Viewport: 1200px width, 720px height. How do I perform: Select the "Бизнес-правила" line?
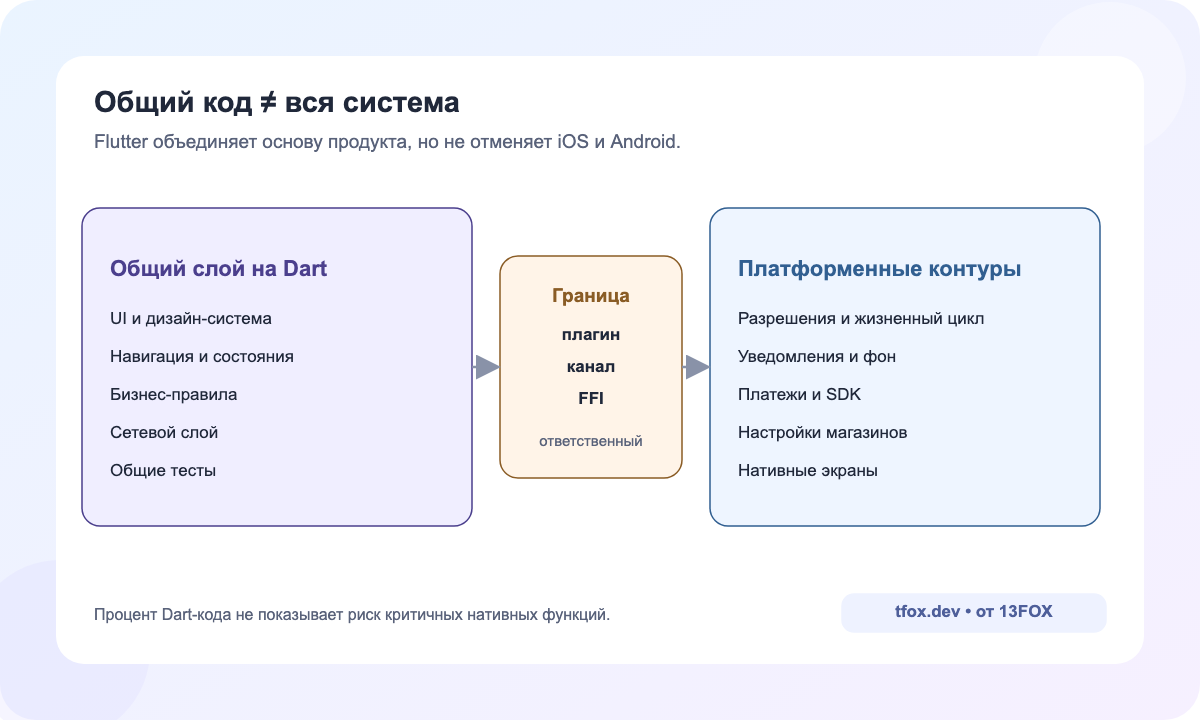[x=174, y=394]
